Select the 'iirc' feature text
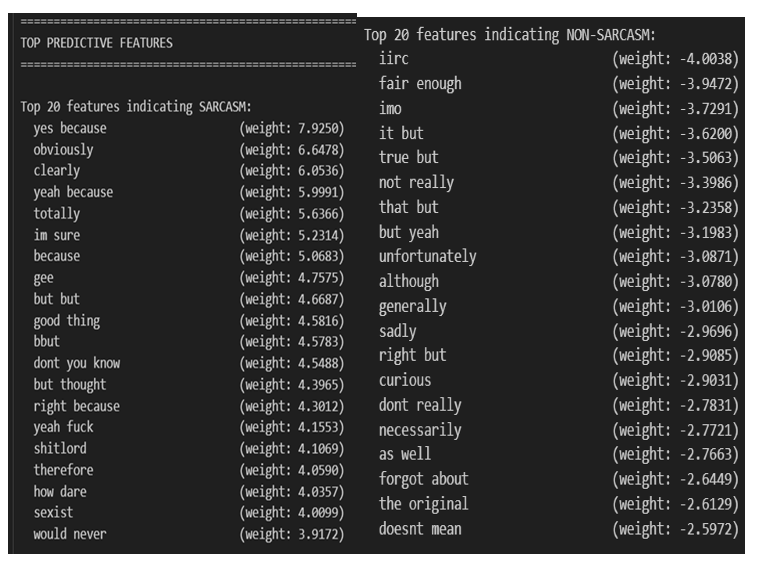Screen dimensions: 757x567 click(x=394, y=59)
